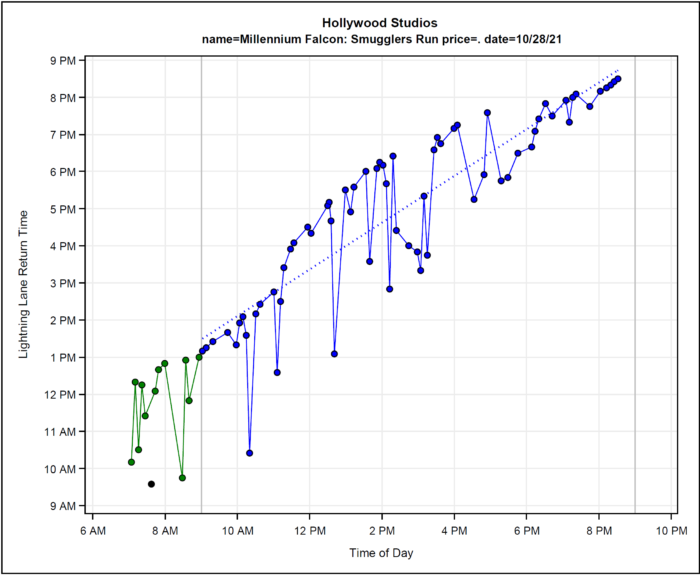Click the 'Hollywood Studios' chart title
Image resolution: width=700 pixels, height=575 pixels.
[379, 21]
